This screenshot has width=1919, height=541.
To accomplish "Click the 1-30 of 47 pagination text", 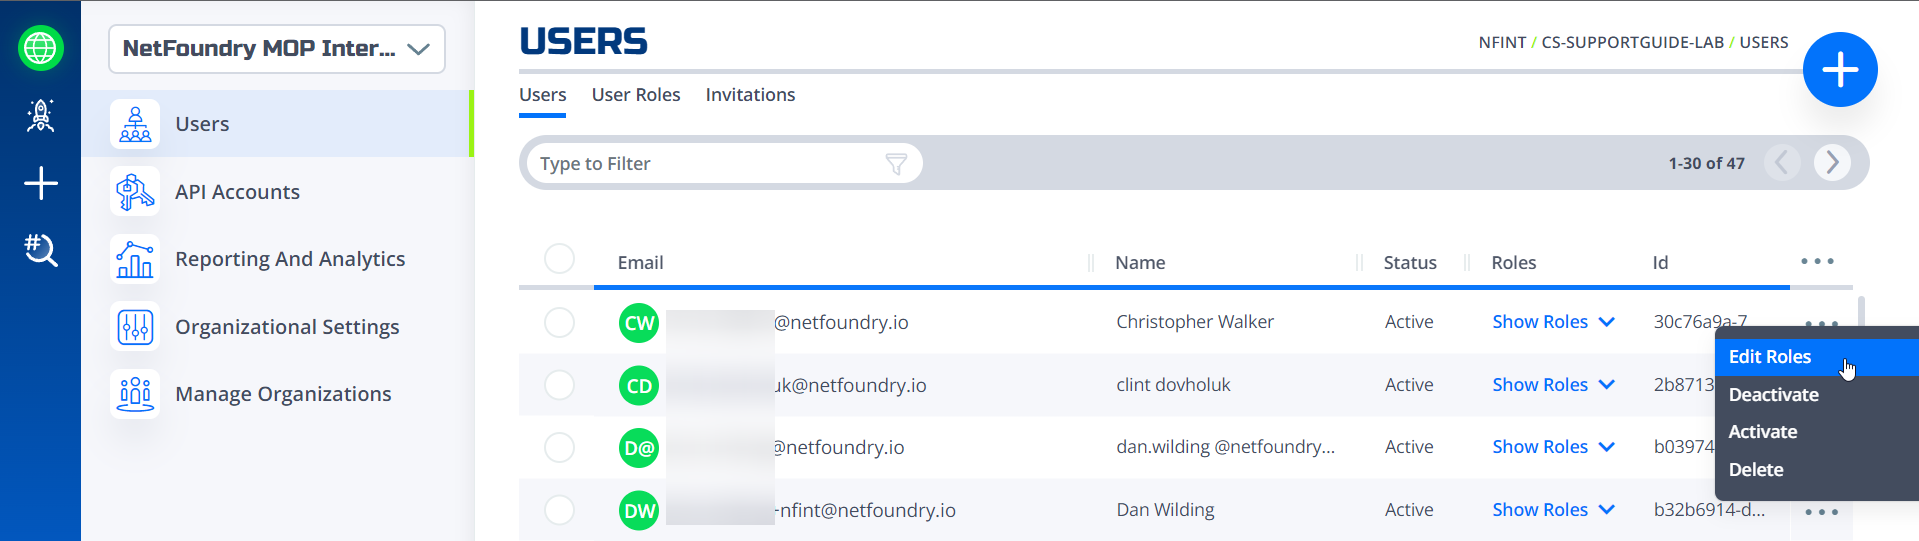I will [x=1706, y=163].
